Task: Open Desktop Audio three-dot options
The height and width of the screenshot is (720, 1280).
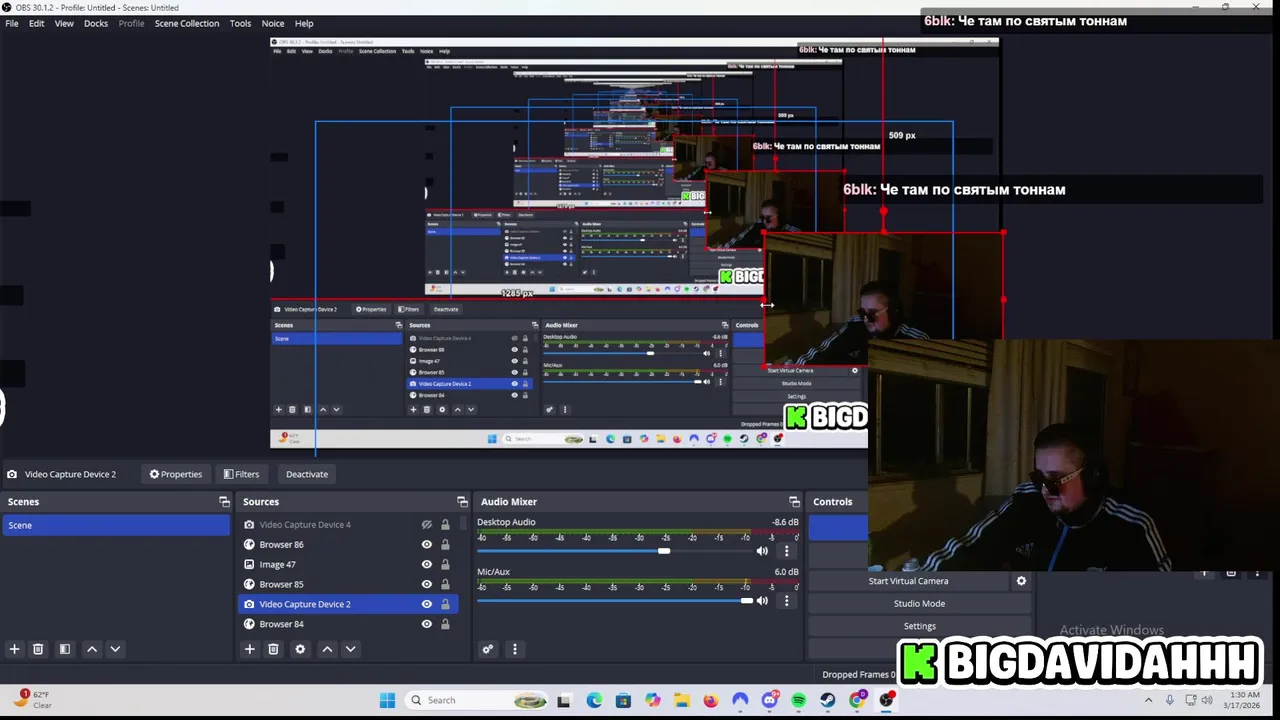Action: [x=786, y=551]
